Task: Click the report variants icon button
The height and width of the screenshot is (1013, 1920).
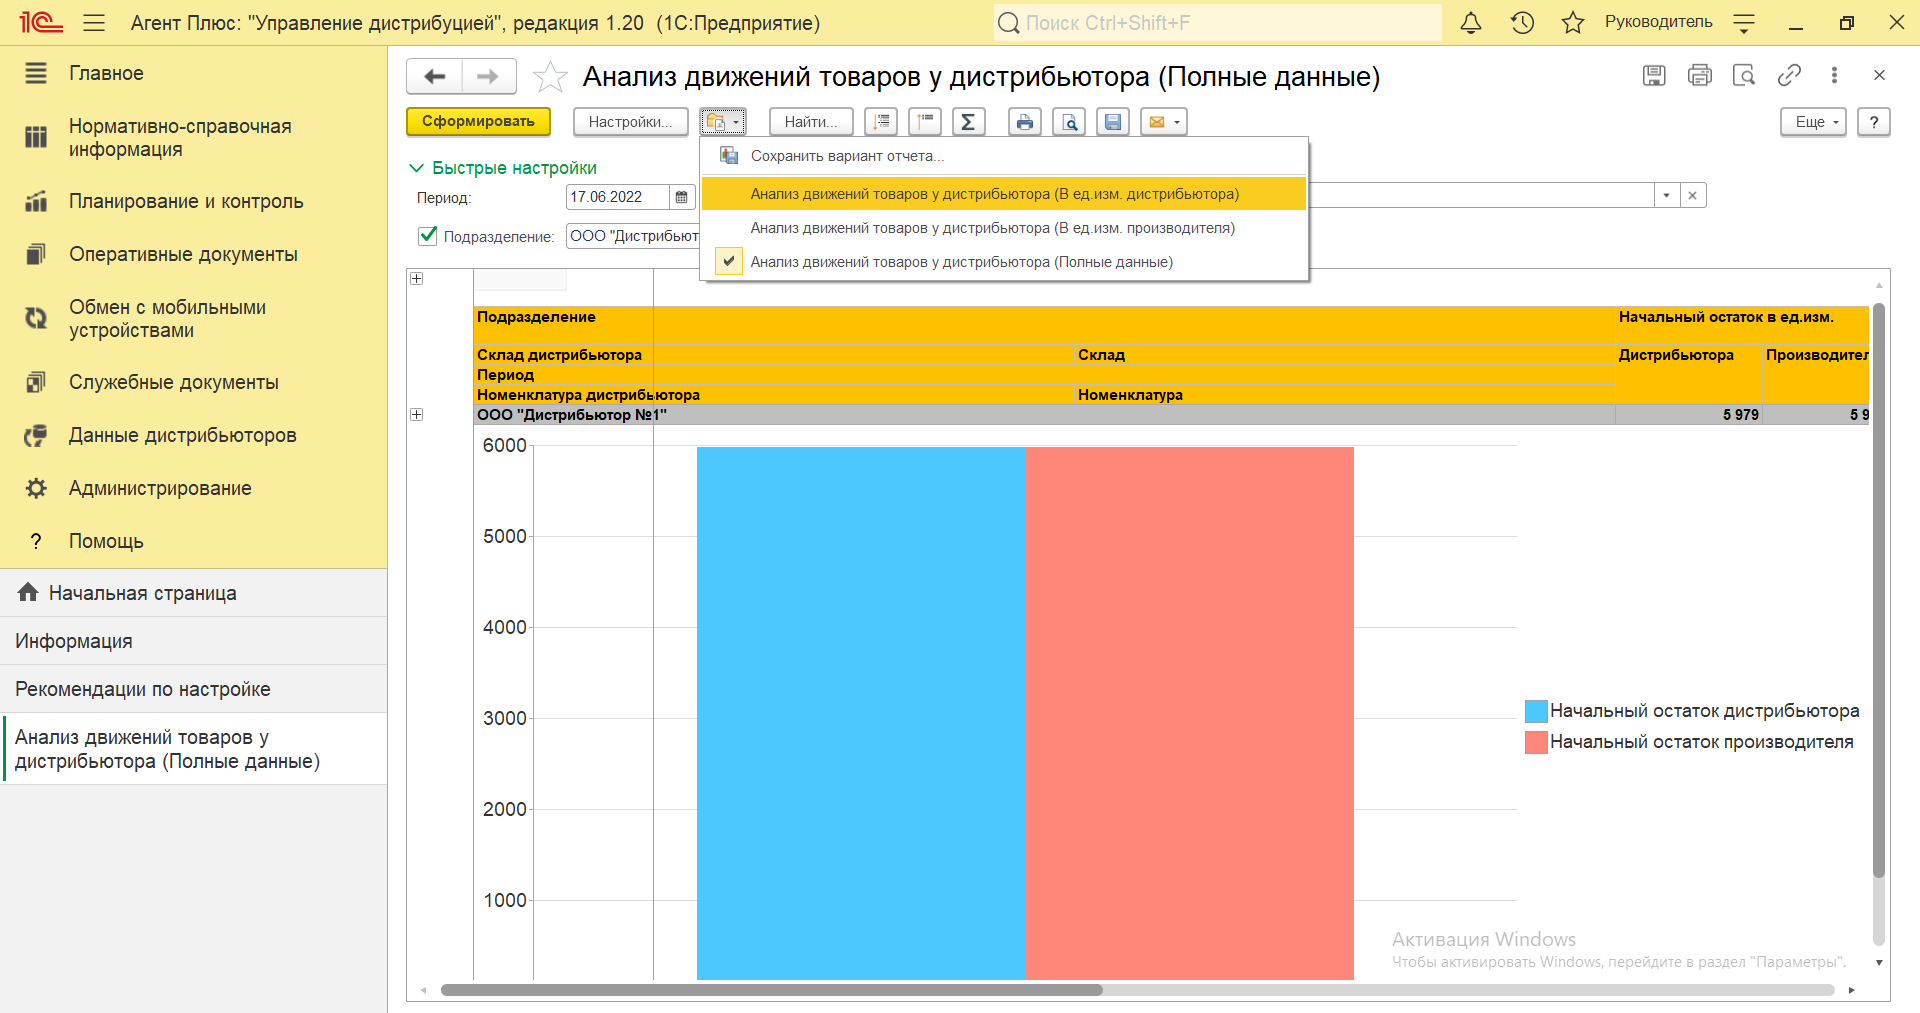Action: pyautogui.click(x=722, y=122)
